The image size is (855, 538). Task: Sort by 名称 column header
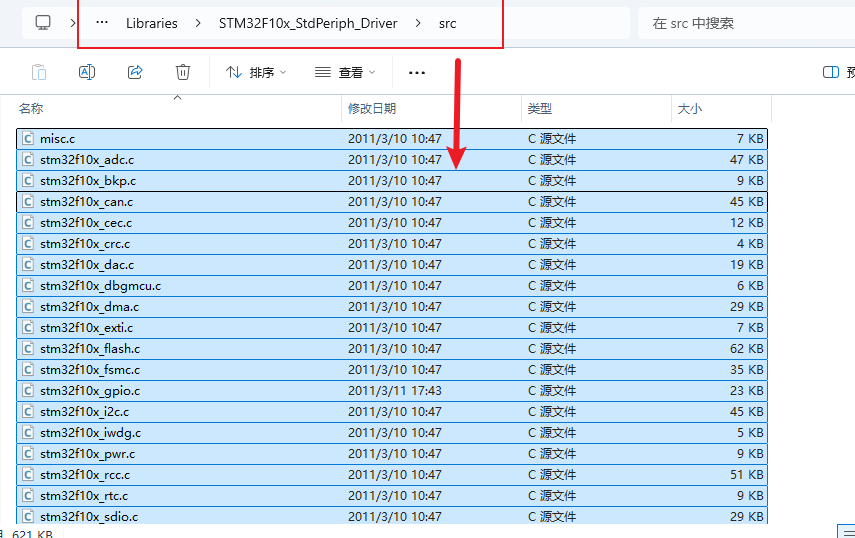(x=31, y=108)
